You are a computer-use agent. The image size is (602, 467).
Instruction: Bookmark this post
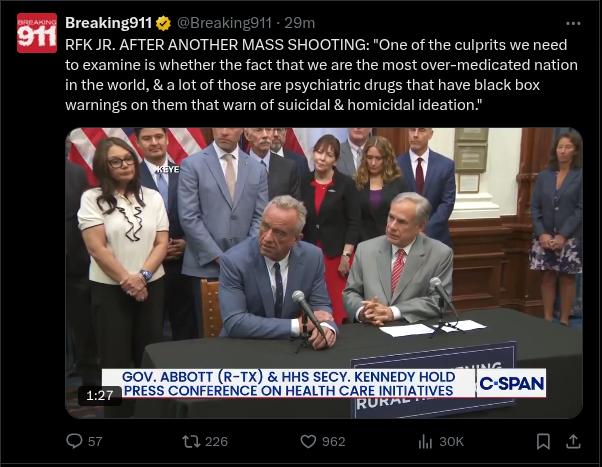tap(543, 442)
